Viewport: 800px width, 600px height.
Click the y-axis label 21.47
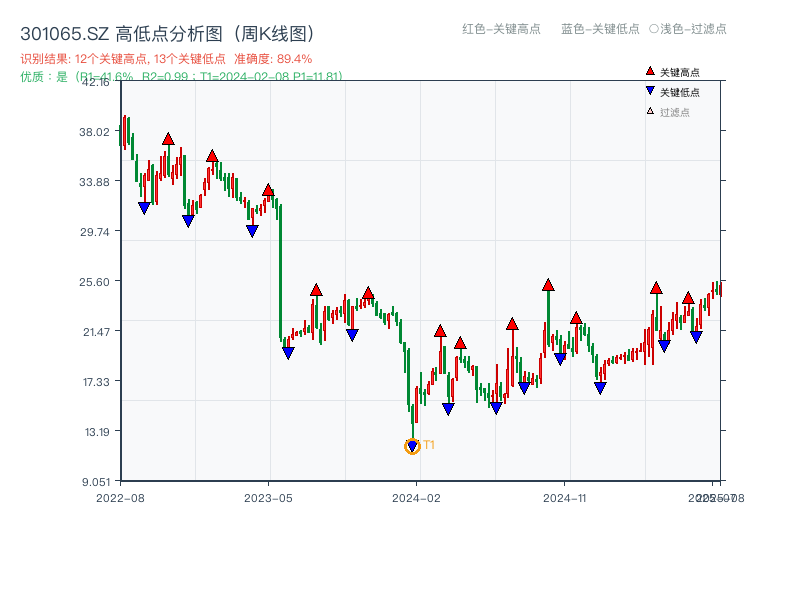(x=96, y=332)
